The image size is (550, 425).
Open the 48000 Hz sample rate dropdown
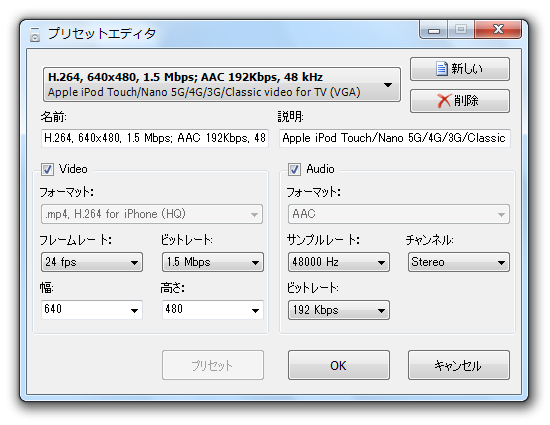(x=338, y=262)
